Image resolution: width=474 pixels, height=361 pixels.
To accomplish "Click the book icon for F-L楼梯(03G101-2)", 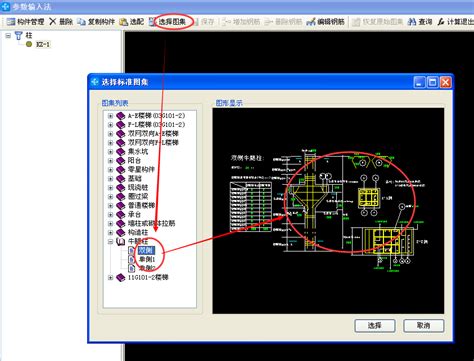I will pyautogui.click(x=121, y=125).
